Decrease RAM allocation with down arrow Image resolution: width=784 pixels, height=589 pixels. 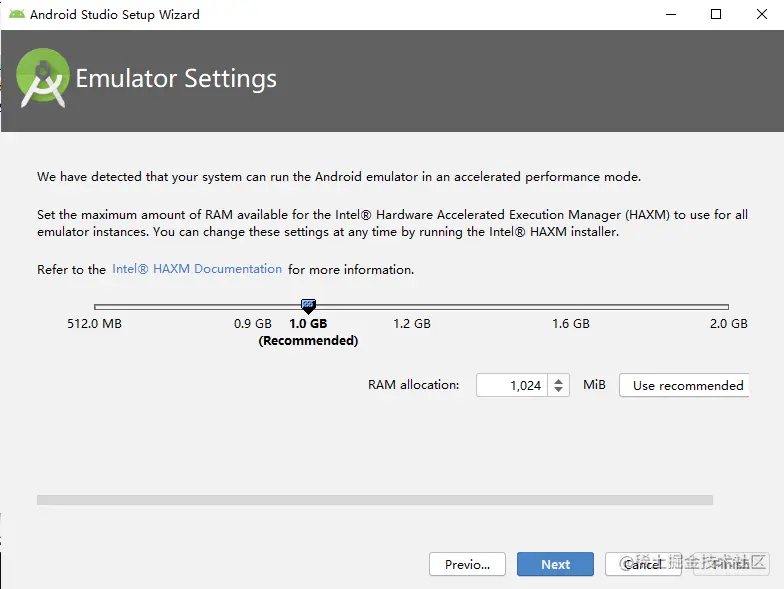click(x=558, y=390)
